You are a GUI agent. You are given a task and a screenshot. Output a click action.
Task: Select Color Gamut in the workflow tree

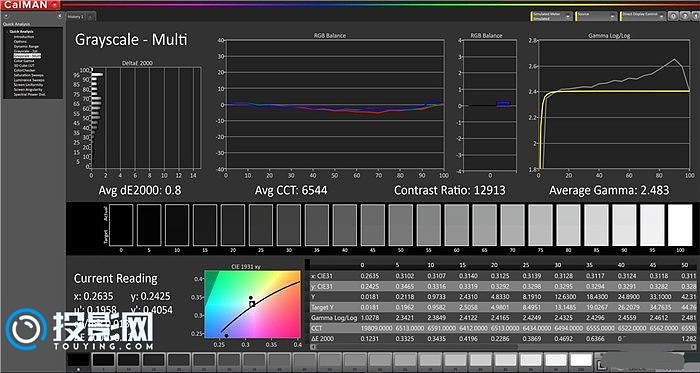24,61
